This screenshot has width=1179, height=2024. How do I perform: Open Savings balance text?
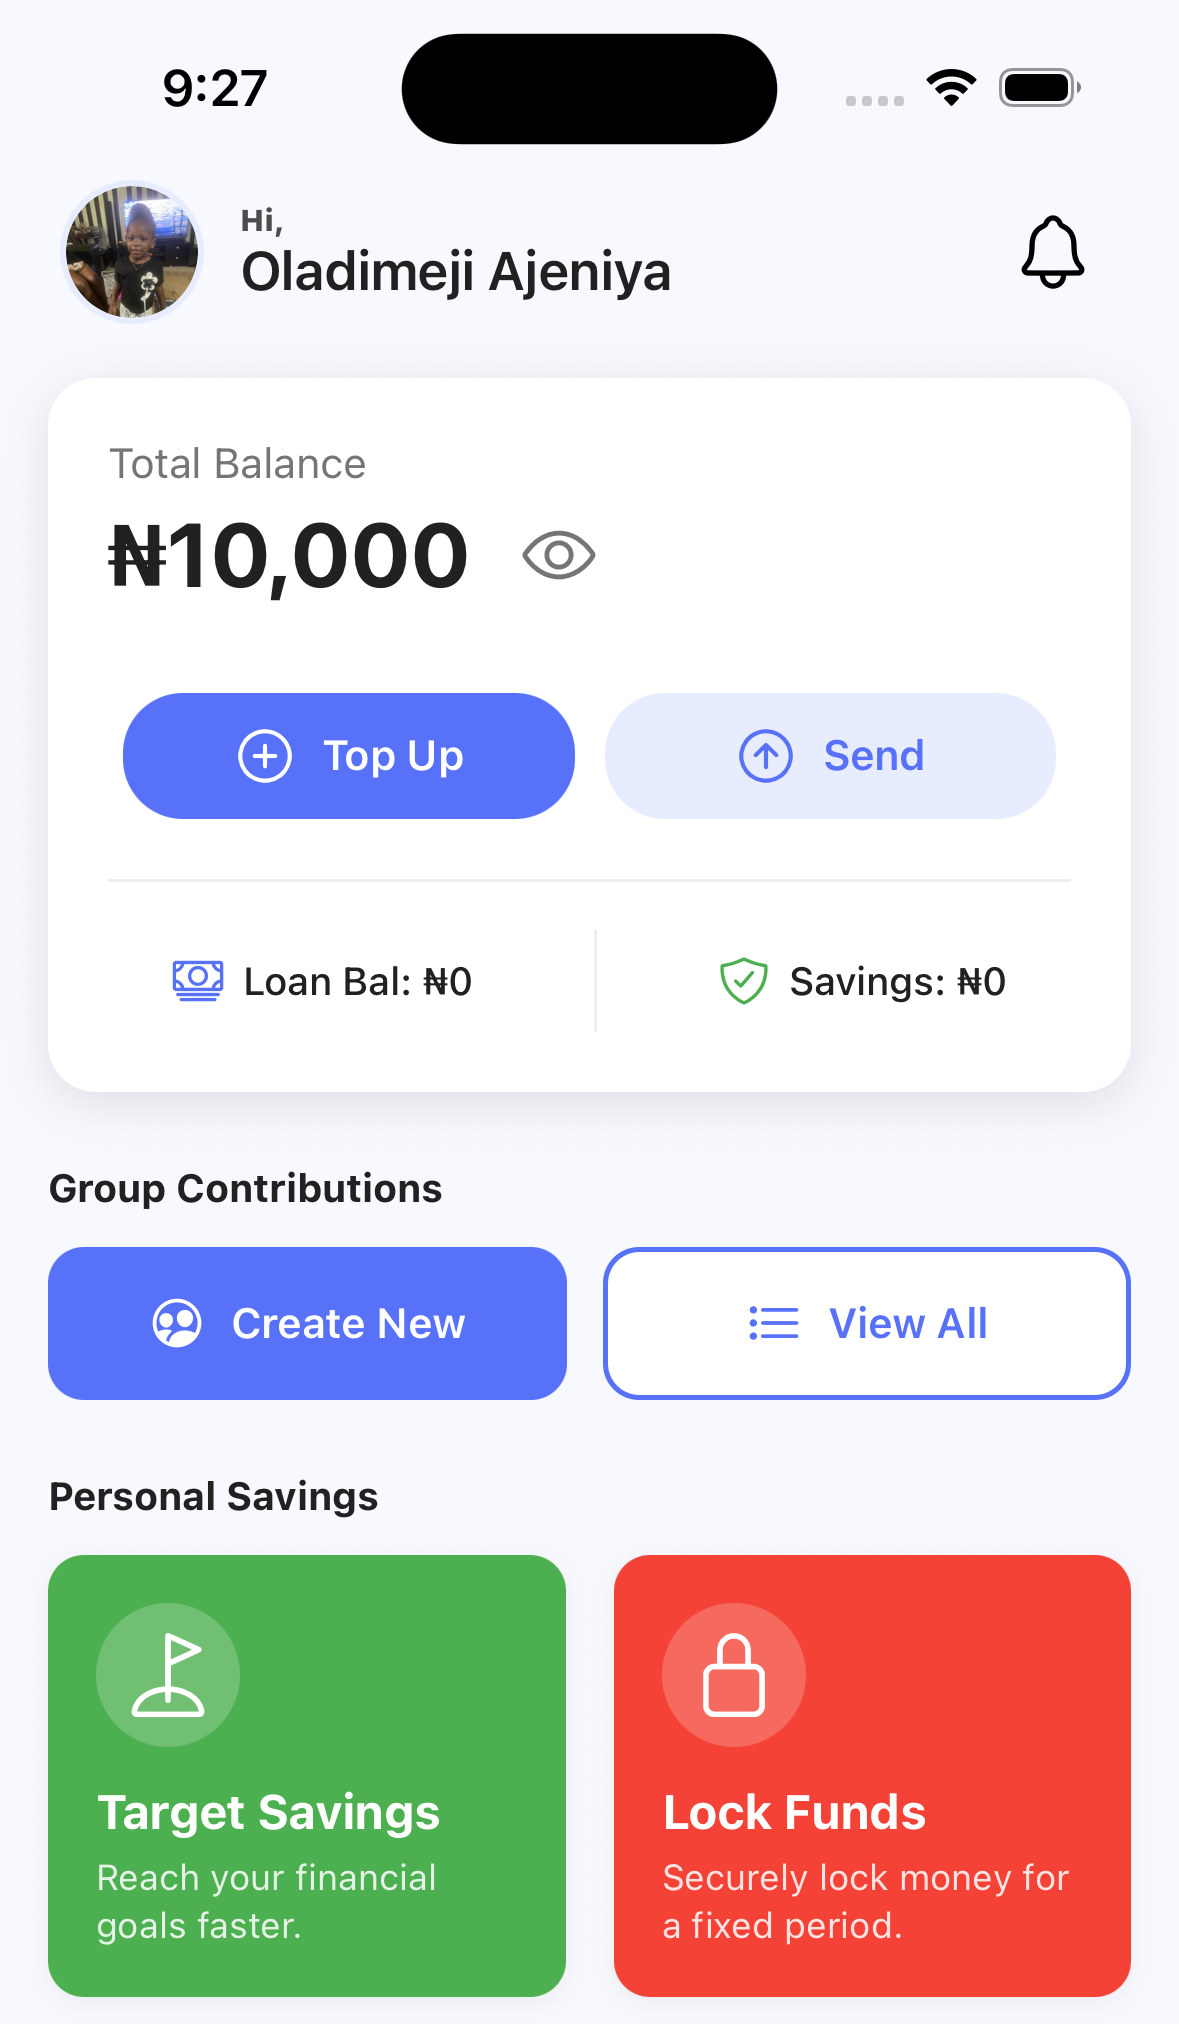pos(897,982)
